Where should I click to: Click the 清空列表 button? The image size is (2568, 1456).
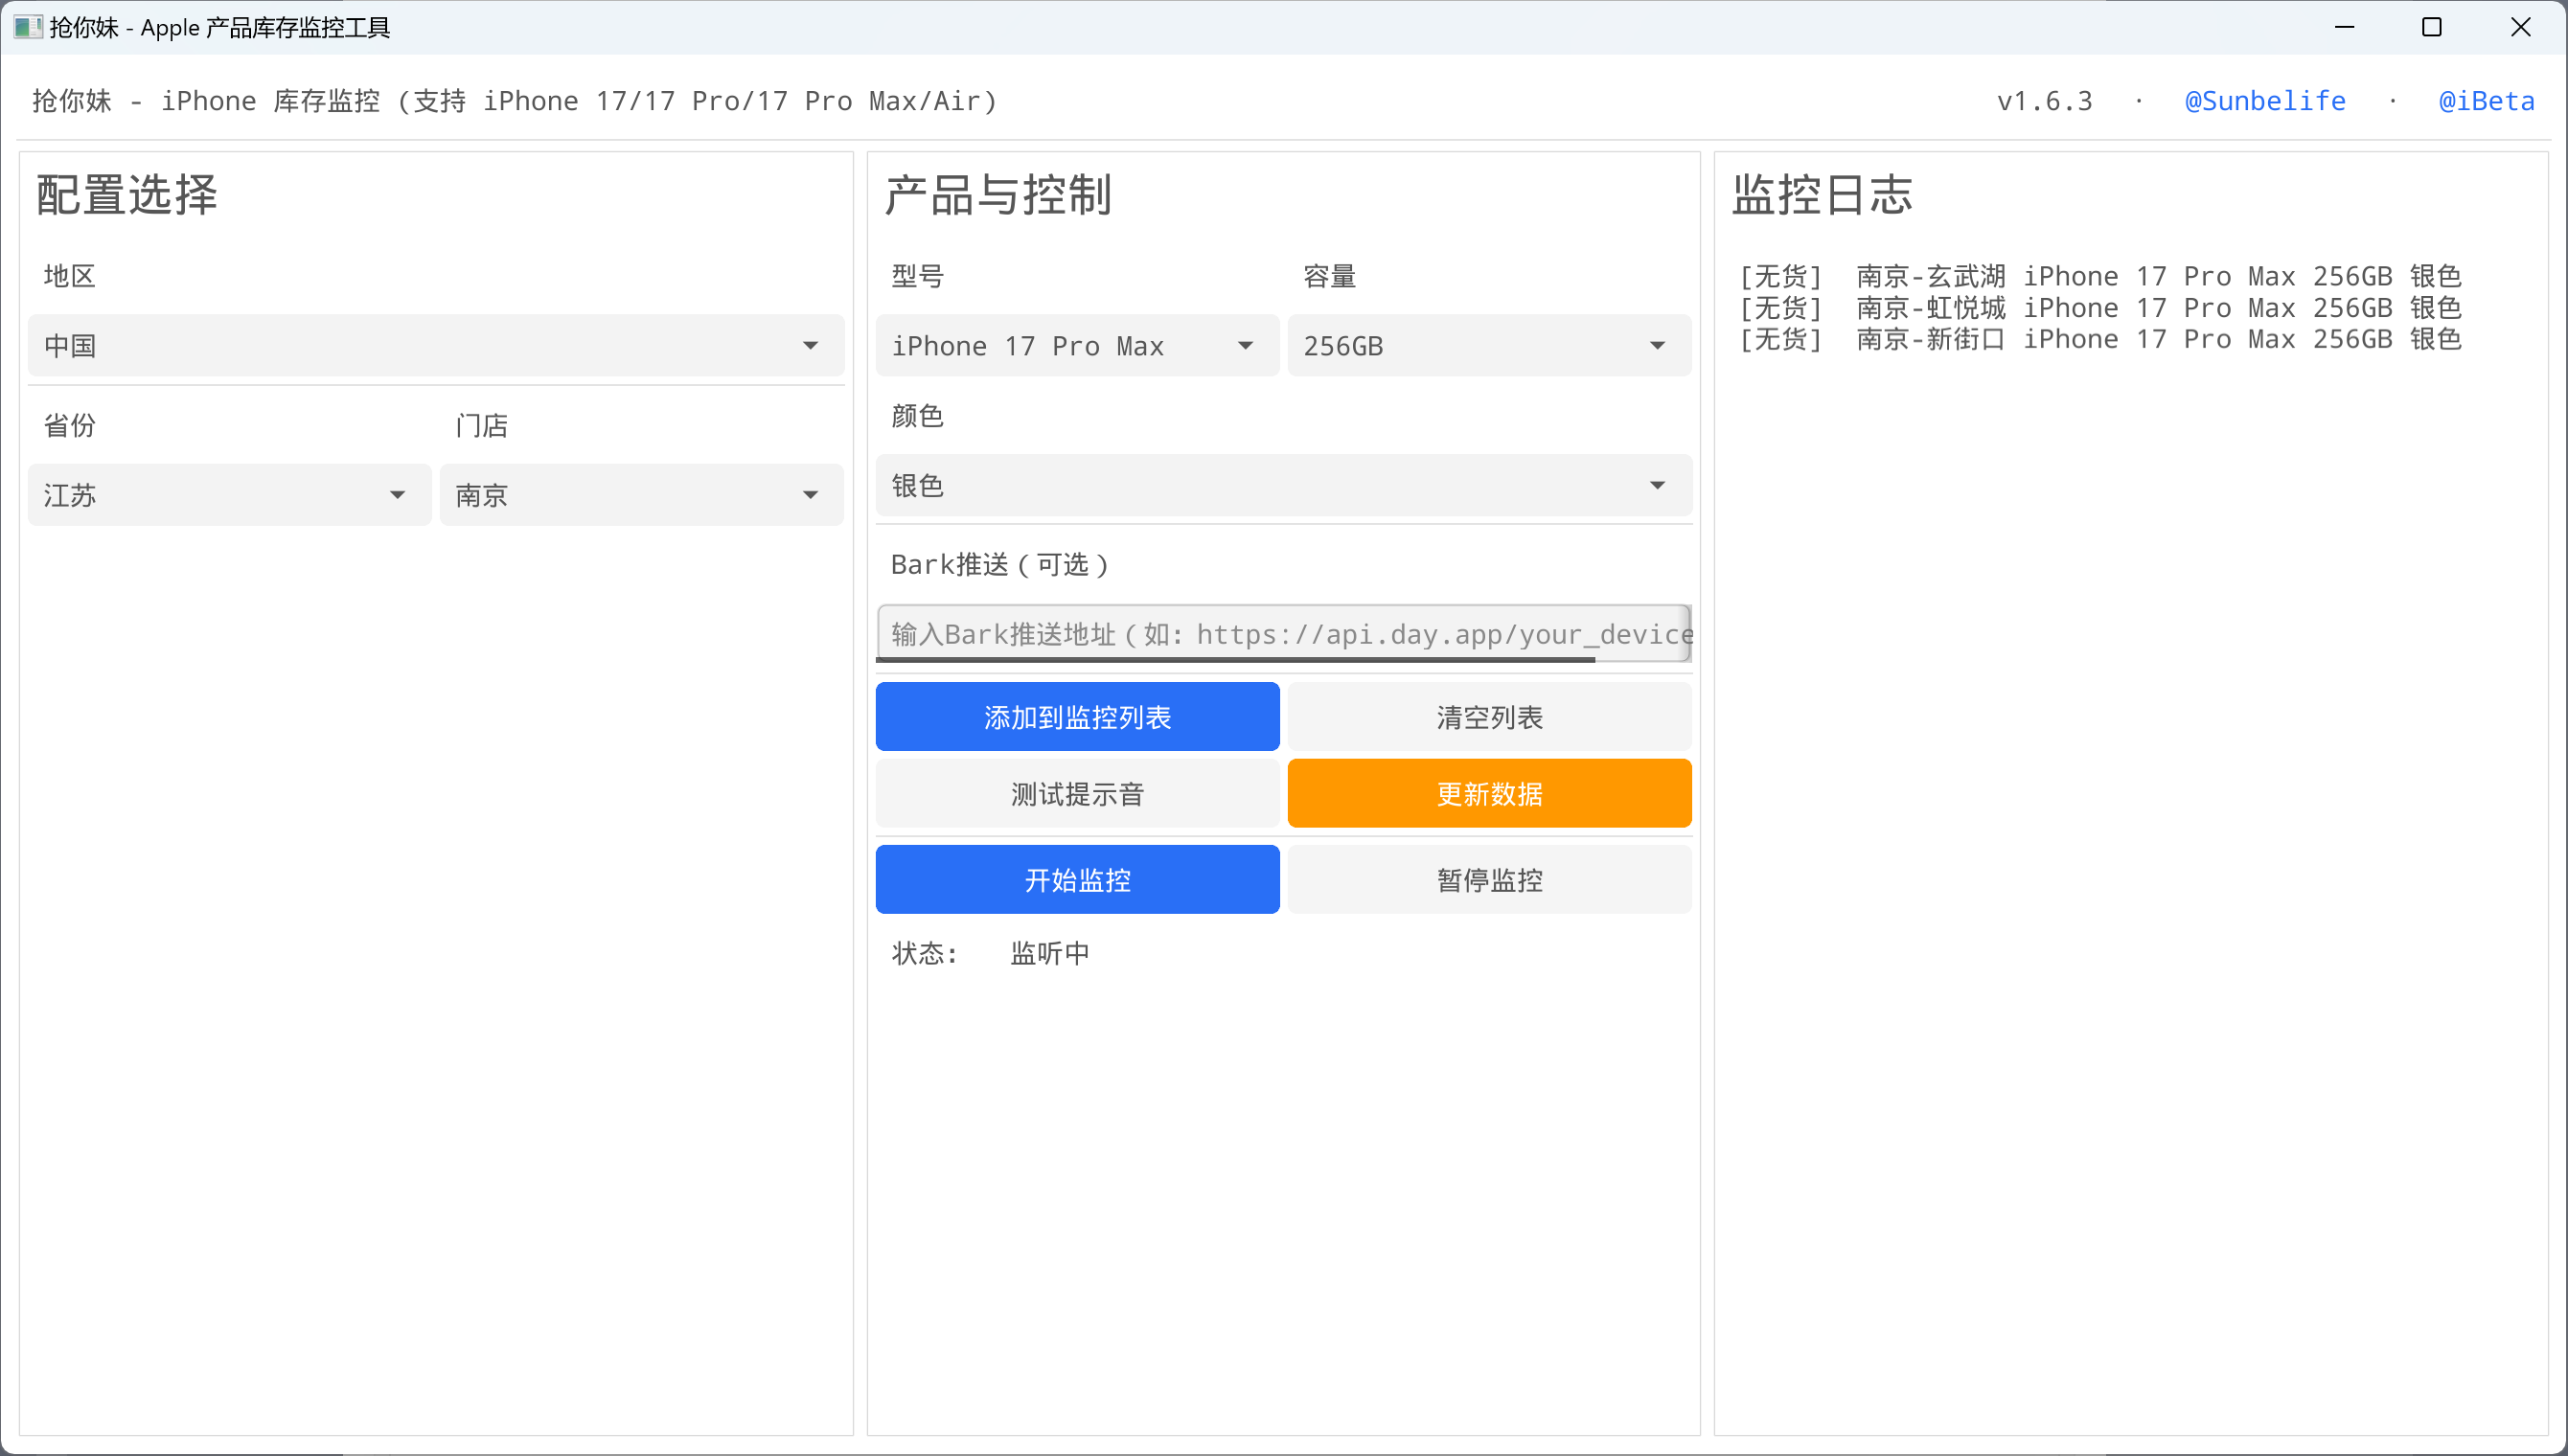1488,717
